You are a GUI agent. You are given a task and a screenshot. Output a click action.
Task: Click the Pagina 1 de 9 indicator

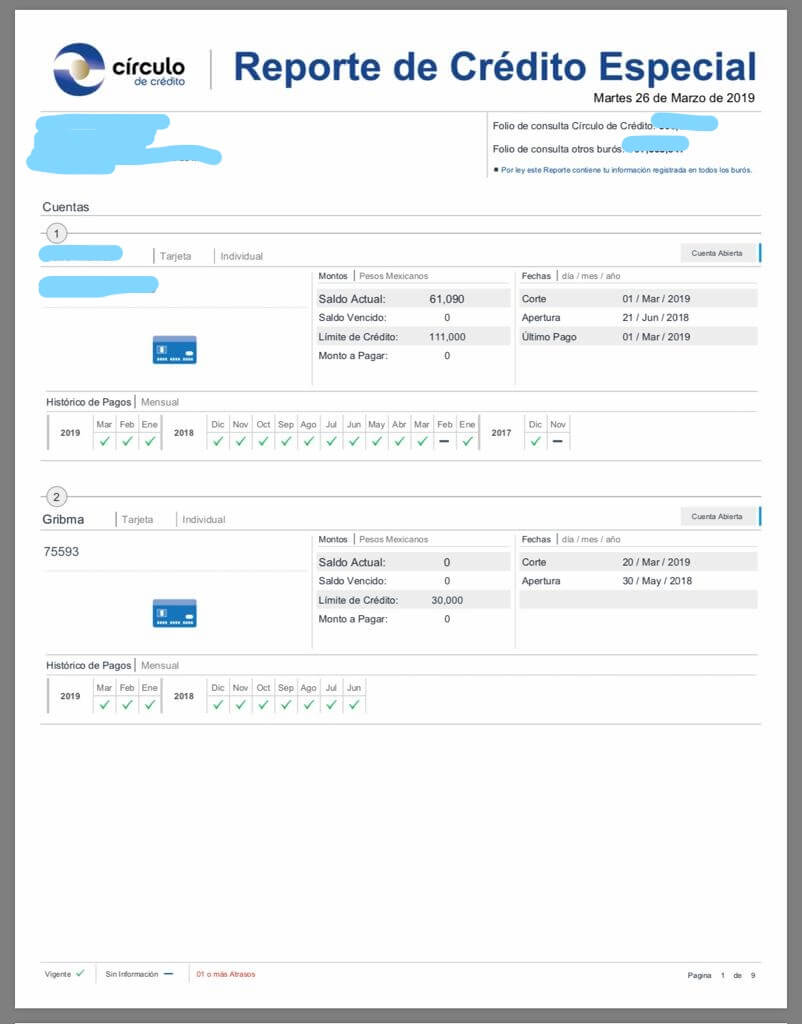coord(718,973)
